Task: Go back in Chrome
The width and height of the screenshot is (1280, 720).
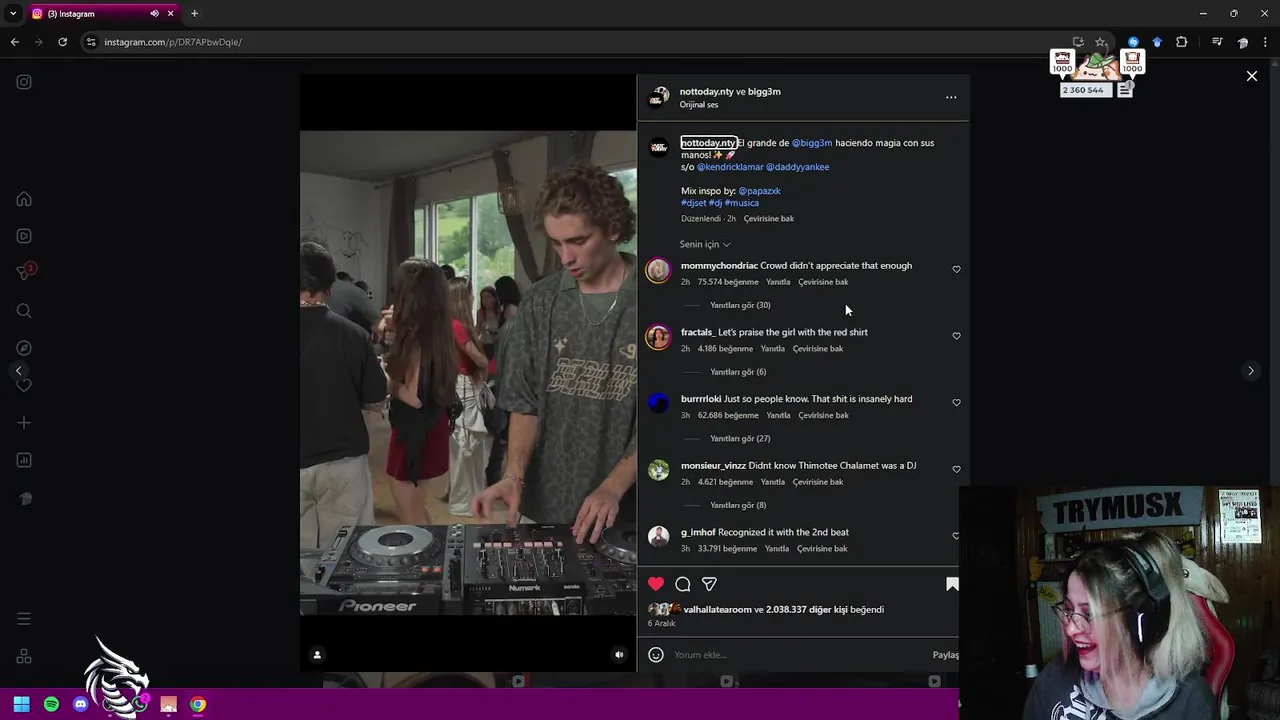Action: coord(15,42)
